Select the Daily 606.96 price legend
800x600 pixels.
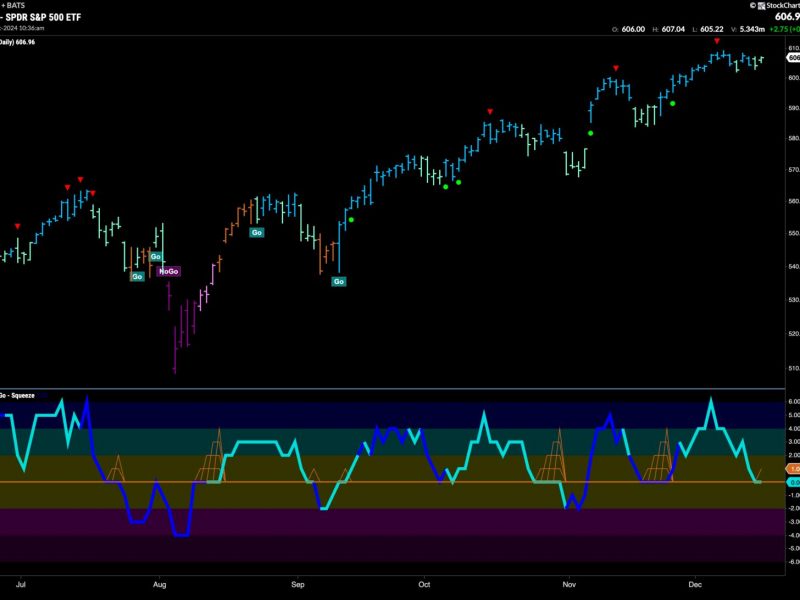point(17,42)
